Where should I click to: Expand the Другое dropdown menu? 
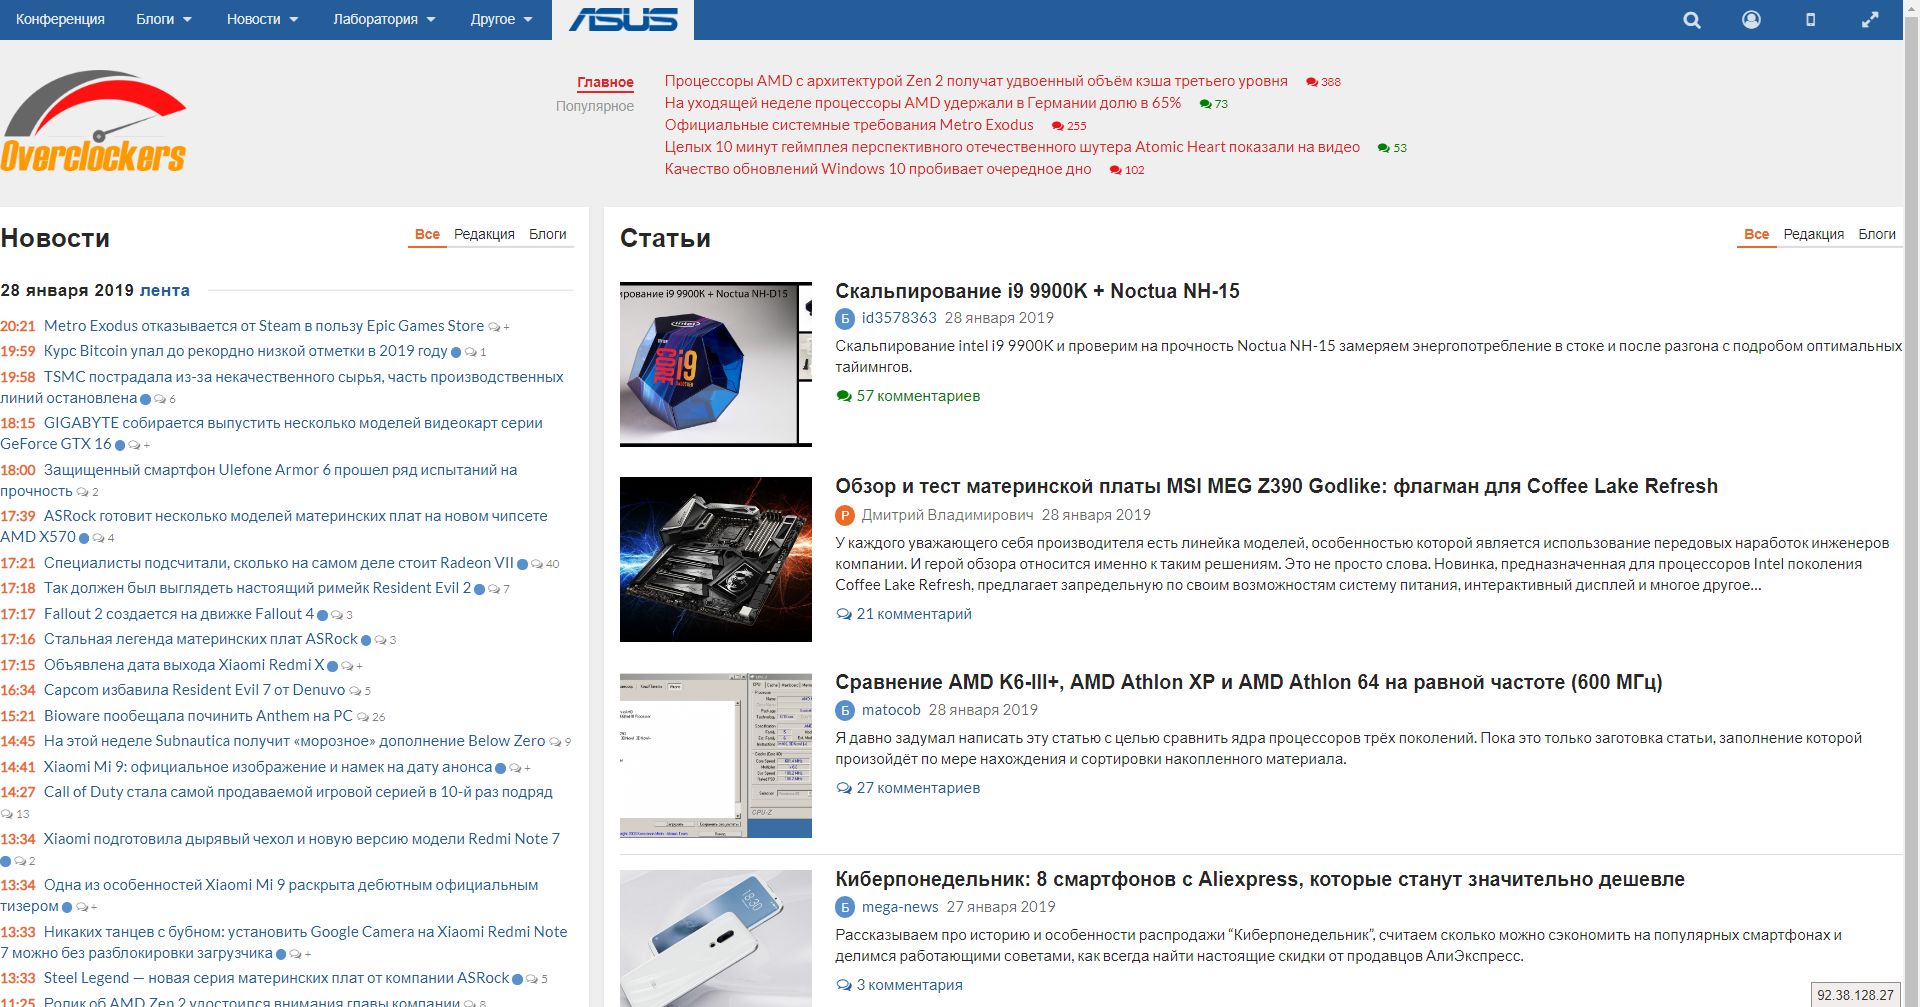[x=502, y=20]
